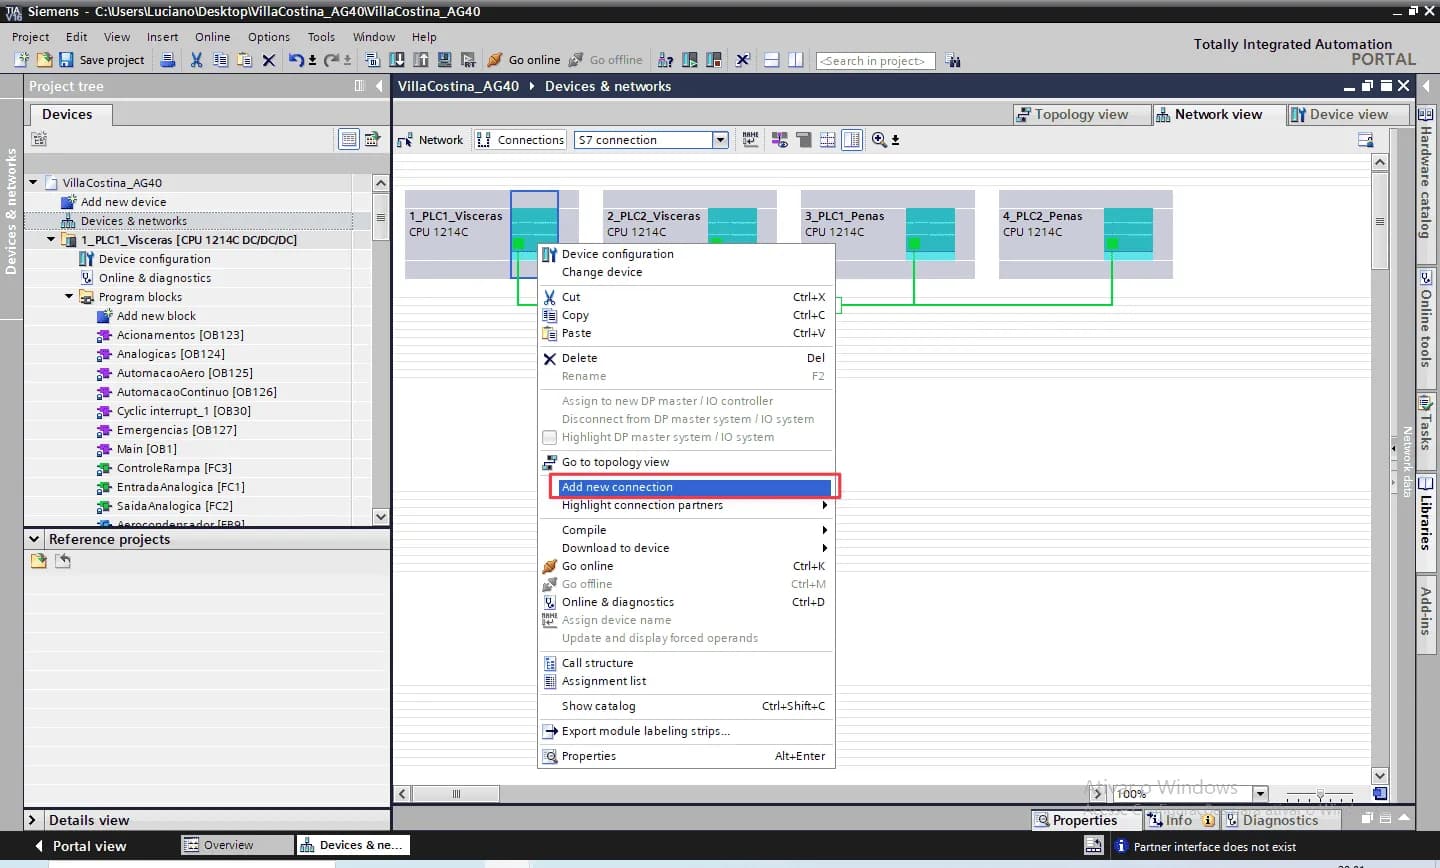Click the Search in project field
Image resolution: width=1440 pixels, height=868 pixels.
[874, 61]
